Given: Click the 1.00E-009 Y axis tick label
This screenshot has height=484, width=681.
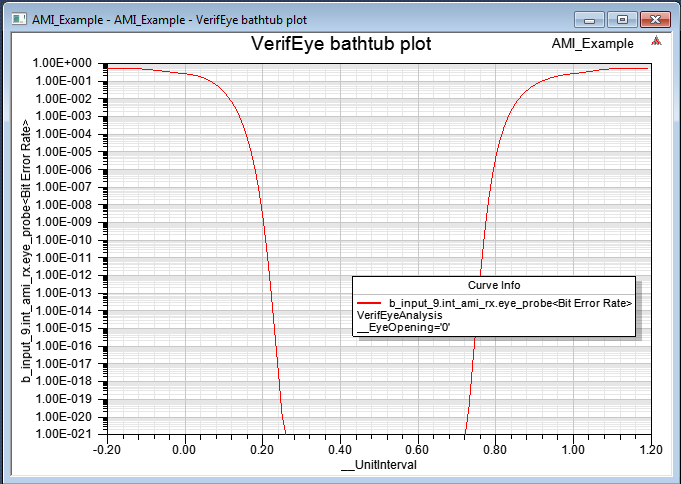Looking at the screenshot, I should [x=64, y=222].
